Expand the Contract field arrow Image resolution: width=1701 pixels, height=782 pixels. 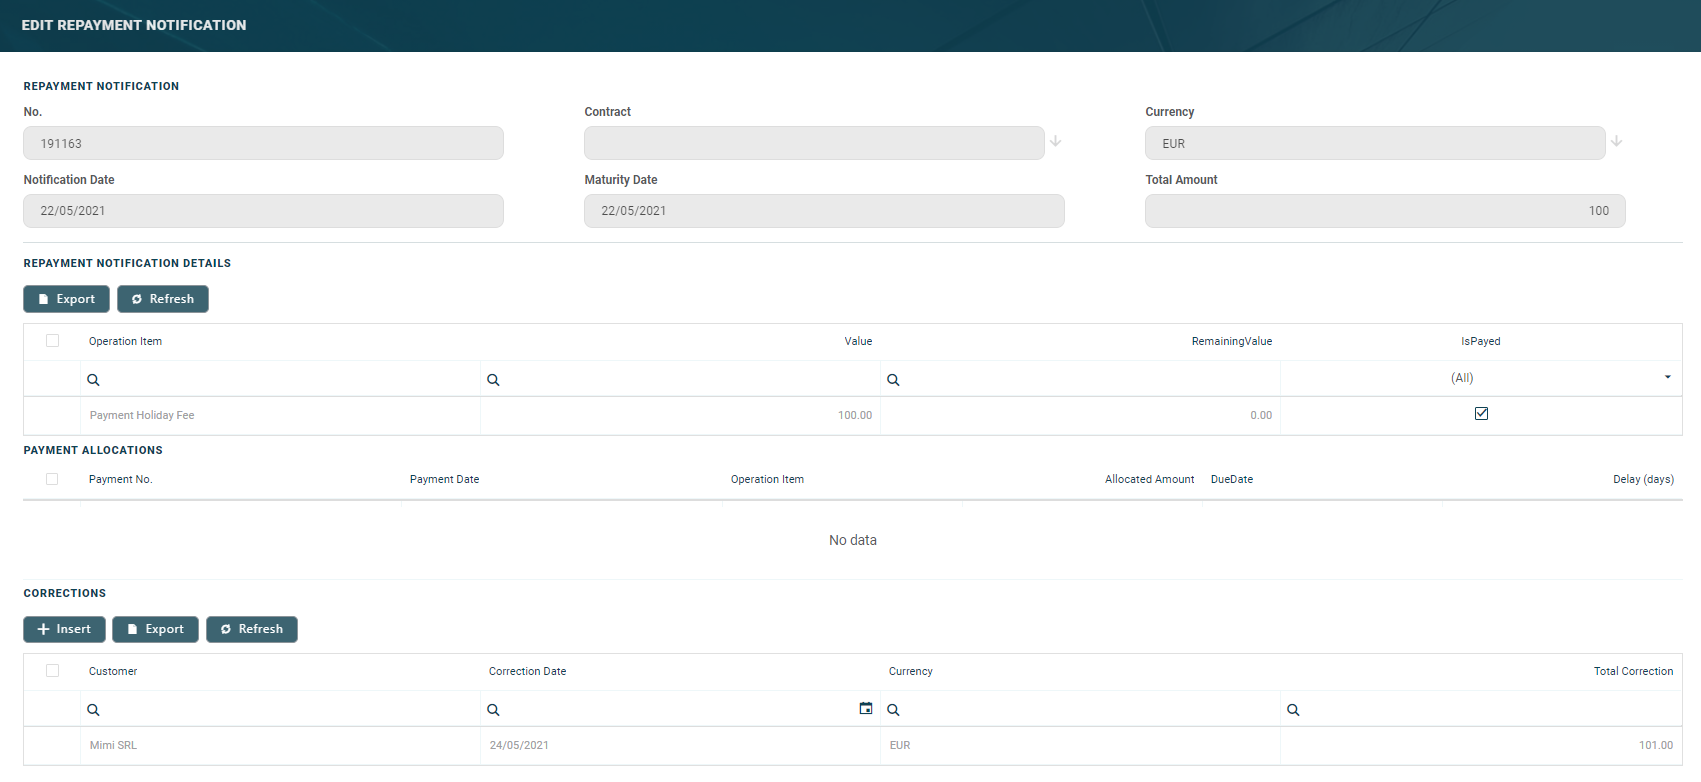pyautogui.click(x=1055, y=142)
